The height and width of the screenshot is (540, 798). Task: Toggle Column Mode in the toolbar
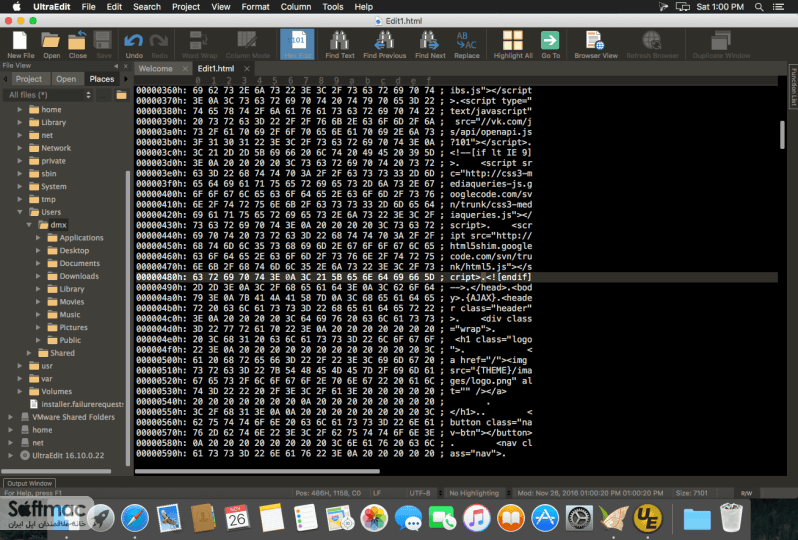tap(247, 45)
